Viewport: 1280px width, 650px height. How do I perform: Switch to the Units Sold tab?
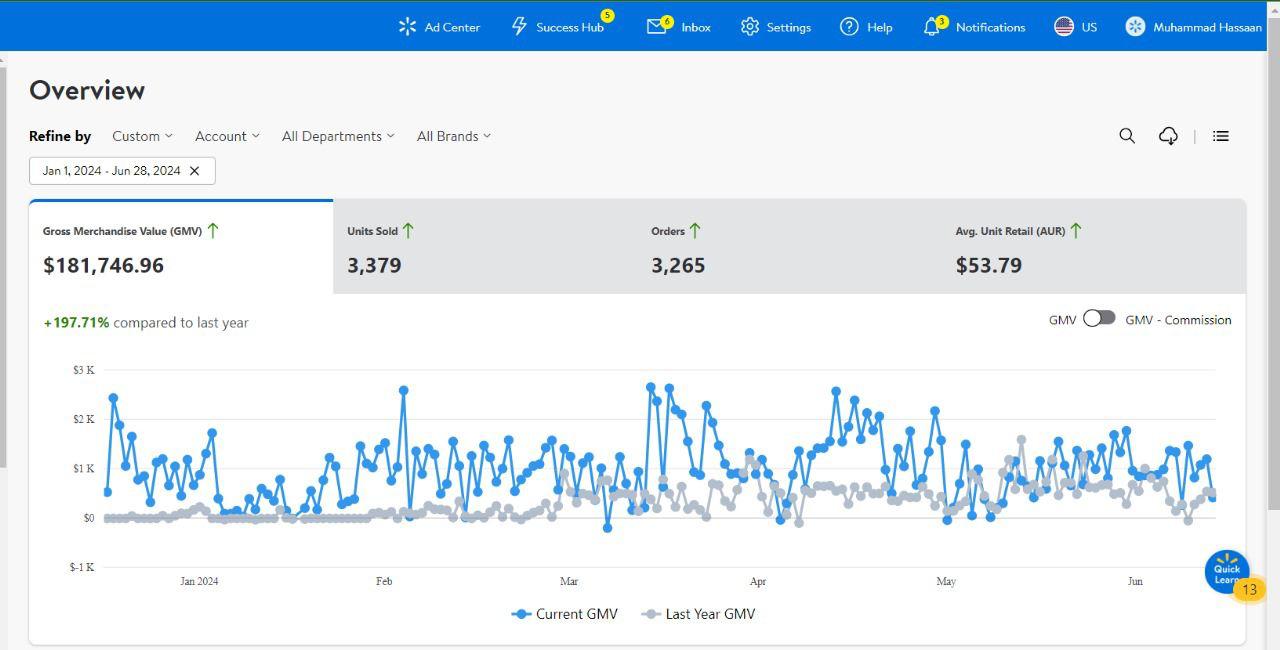click(x=485, y=247)
